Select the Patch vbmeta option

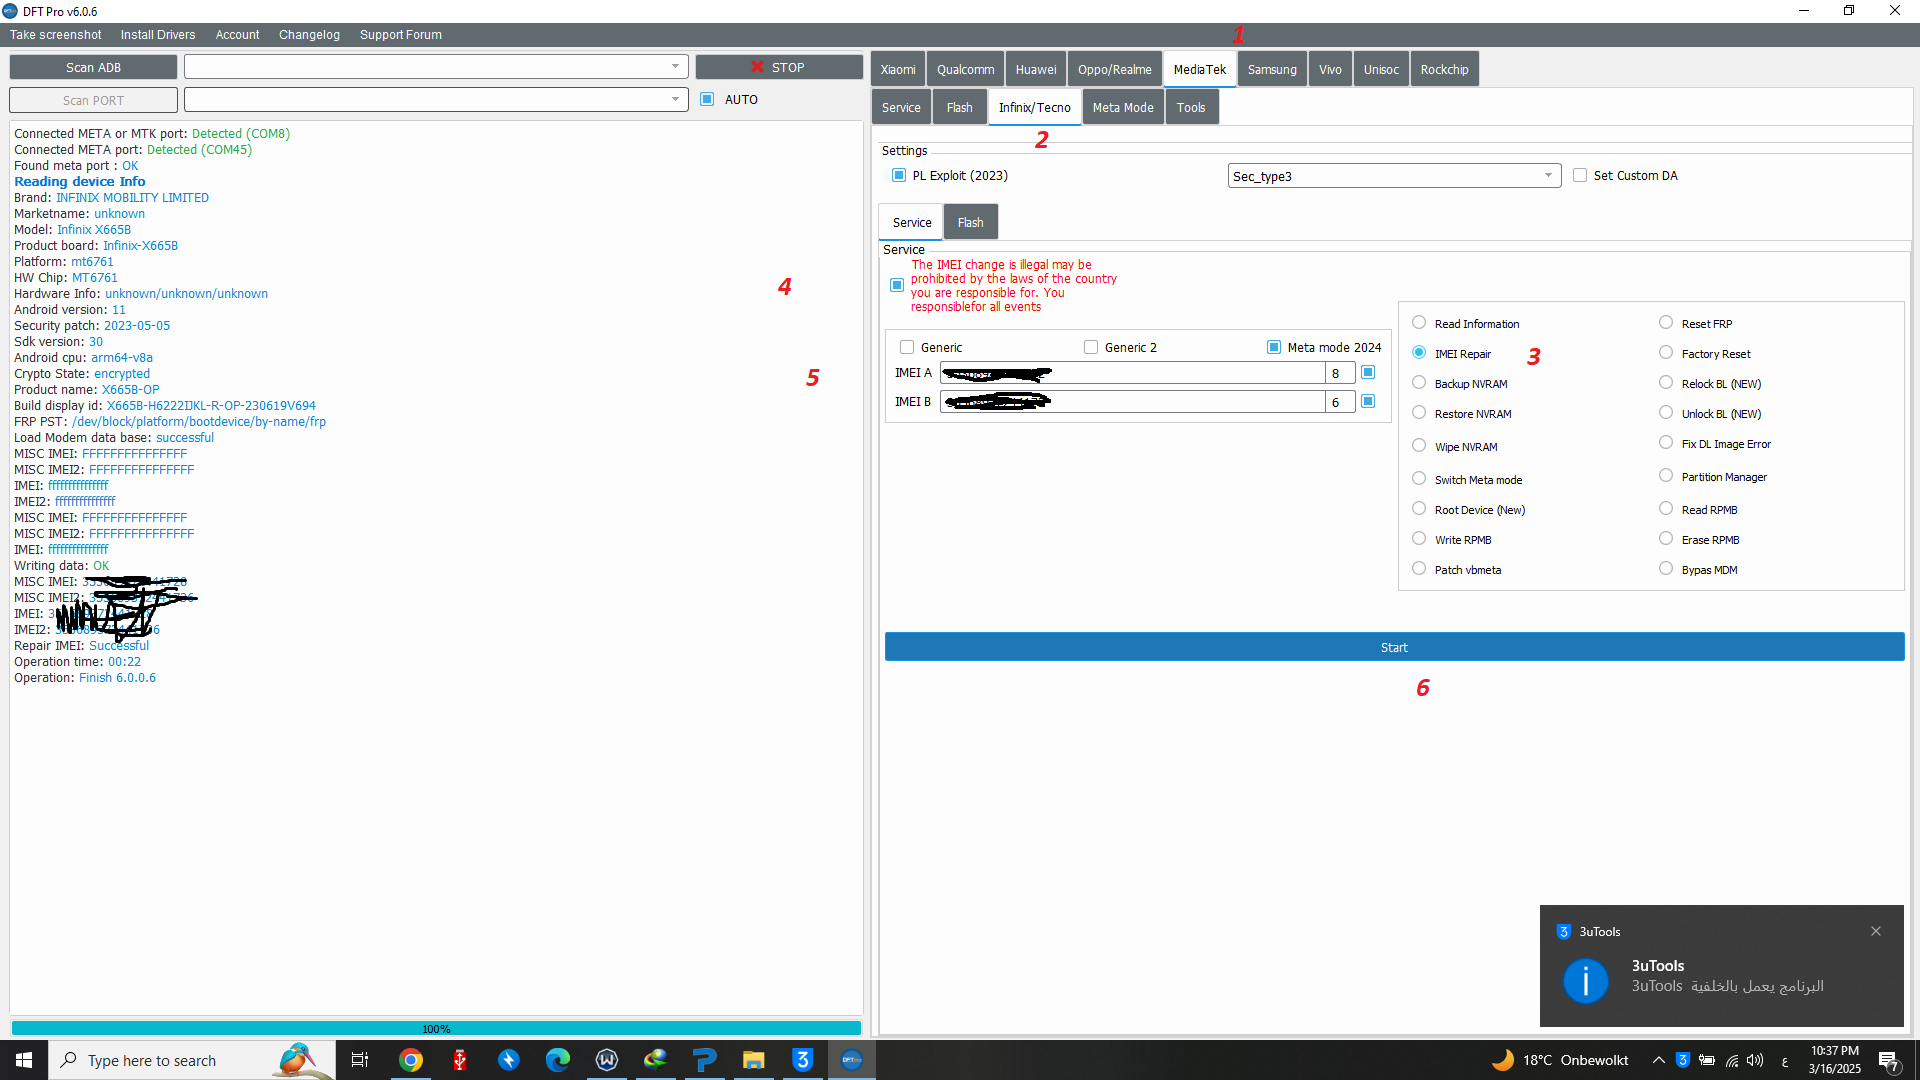tap(1419, 568)
